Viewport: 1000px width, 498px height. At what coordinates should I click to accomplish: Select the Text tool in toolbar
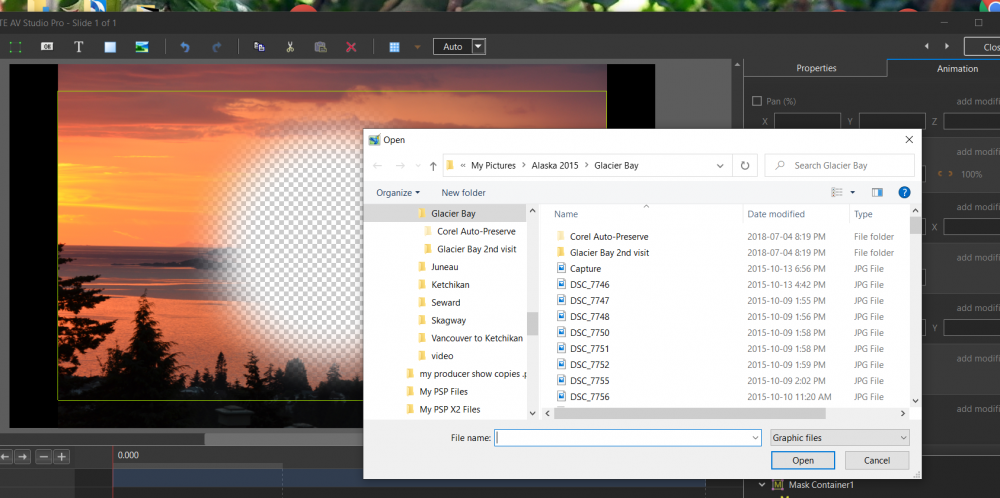click(79, 47)
